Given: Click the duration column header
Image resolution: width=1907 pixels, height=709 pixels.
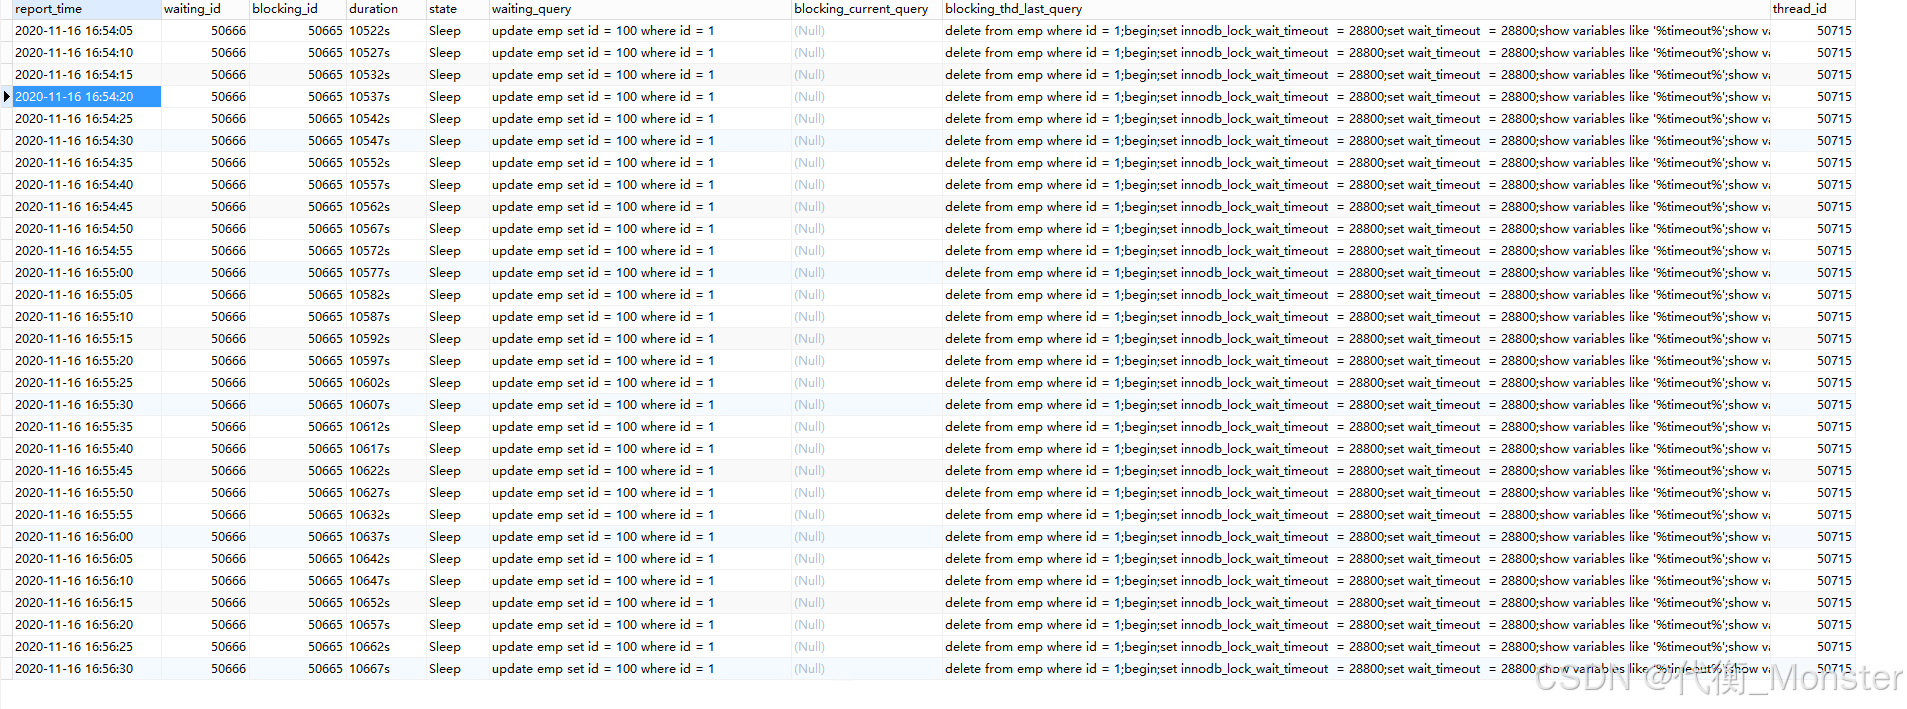Looking at the screenshot, I should coord(386,9).
